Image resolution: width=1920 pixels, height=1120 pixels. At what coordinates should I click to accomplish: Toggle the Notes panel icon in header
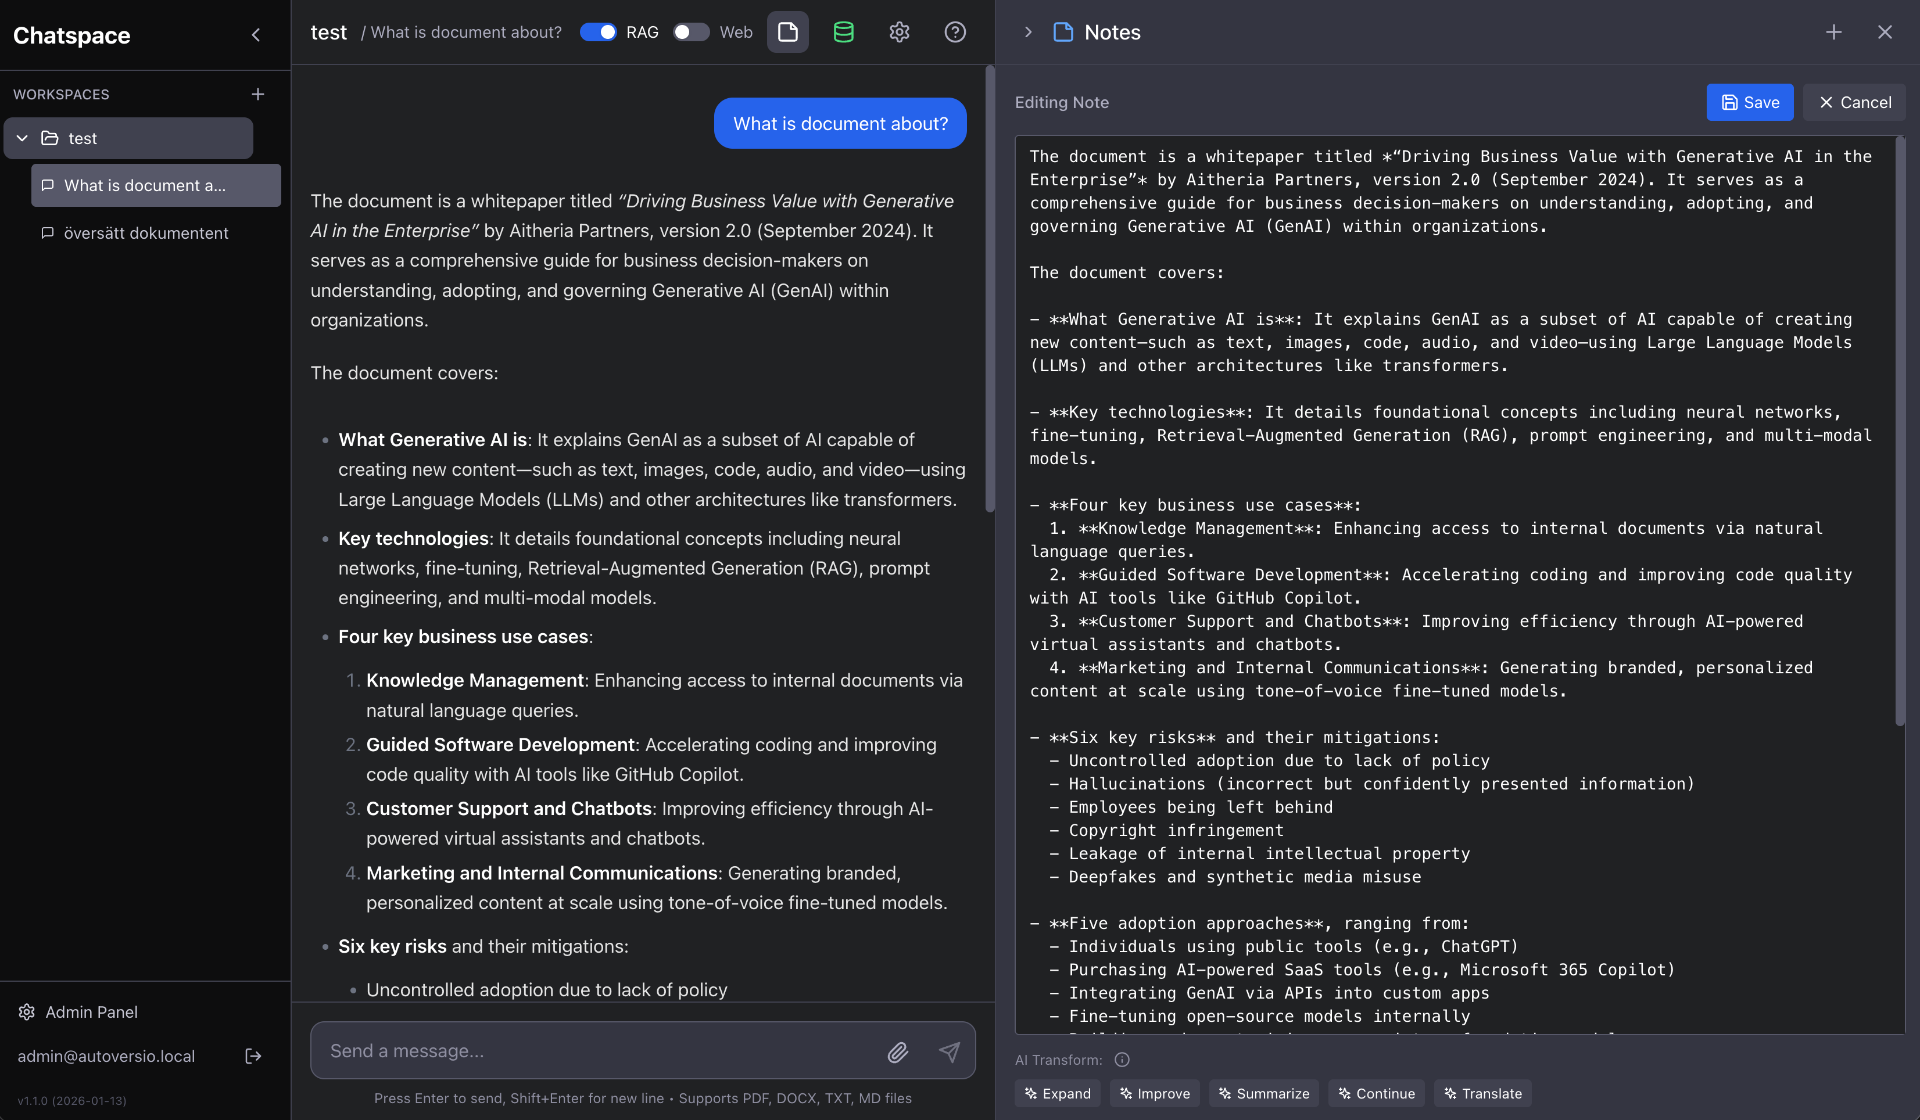pos(788,32)
